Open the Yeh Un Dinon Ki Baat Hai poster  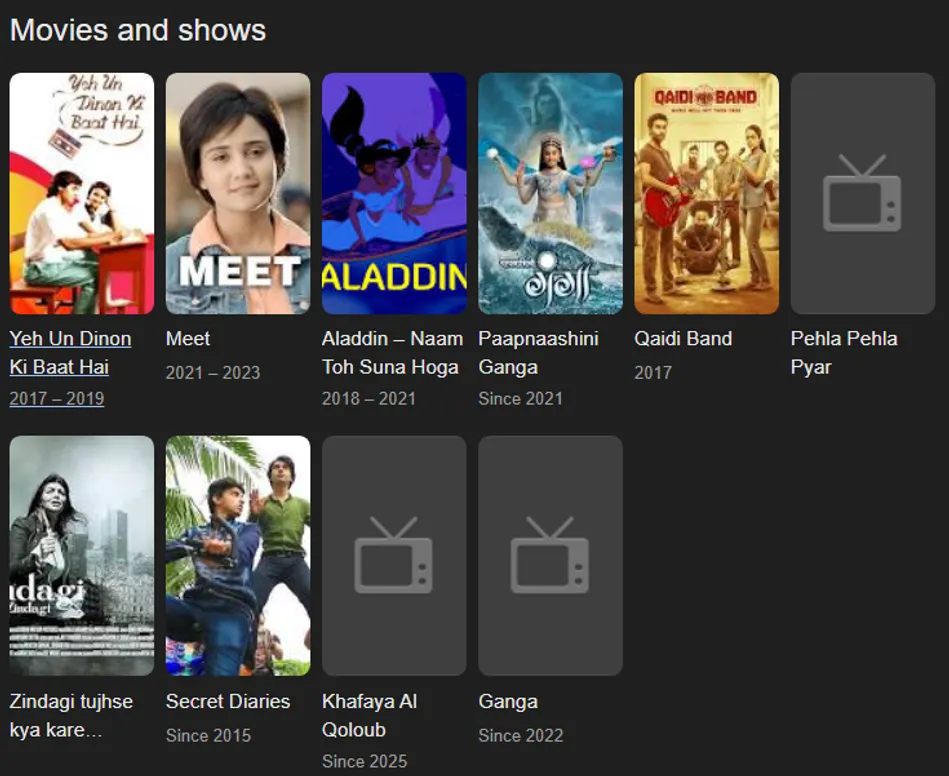click(x=82, y=193)
